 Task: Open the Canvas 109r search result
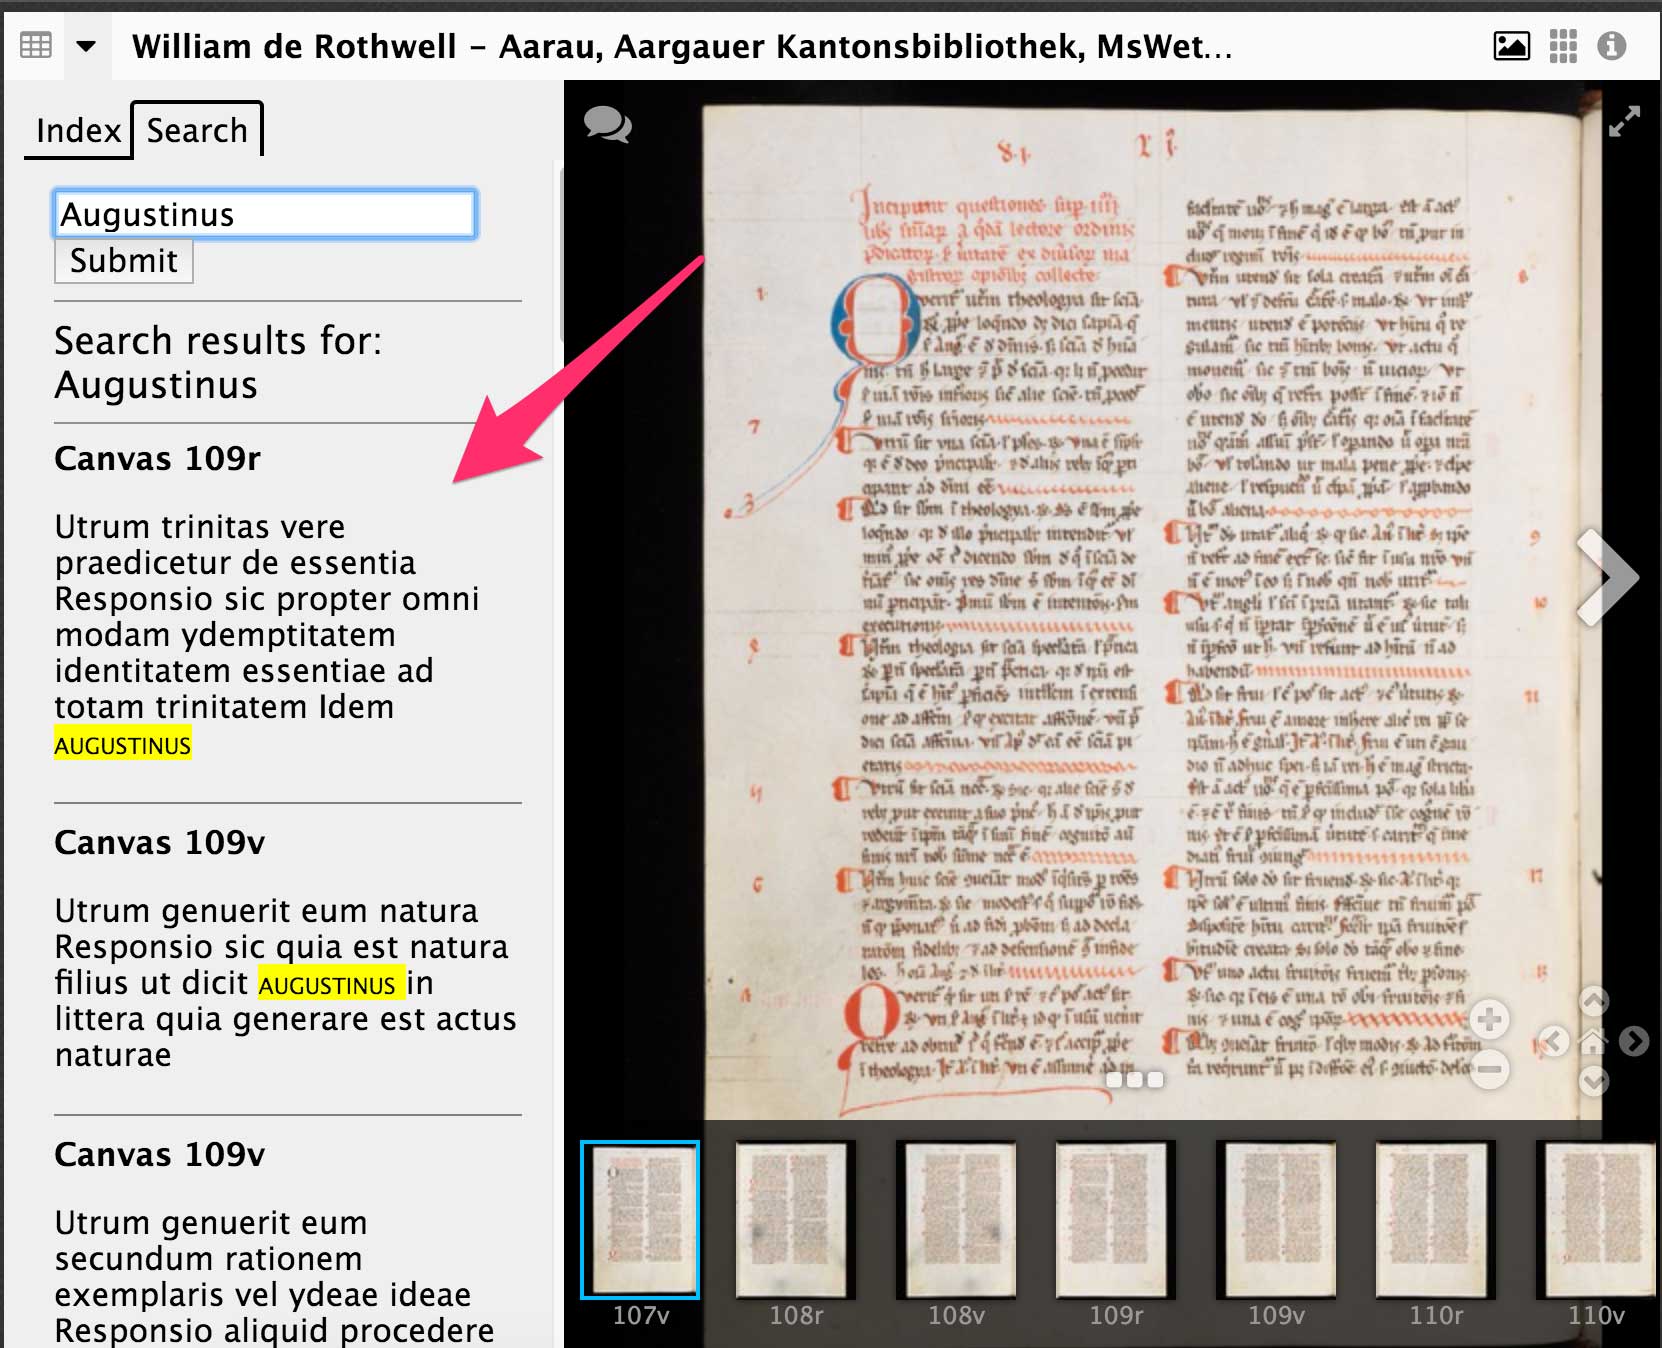tap(157, 459)
